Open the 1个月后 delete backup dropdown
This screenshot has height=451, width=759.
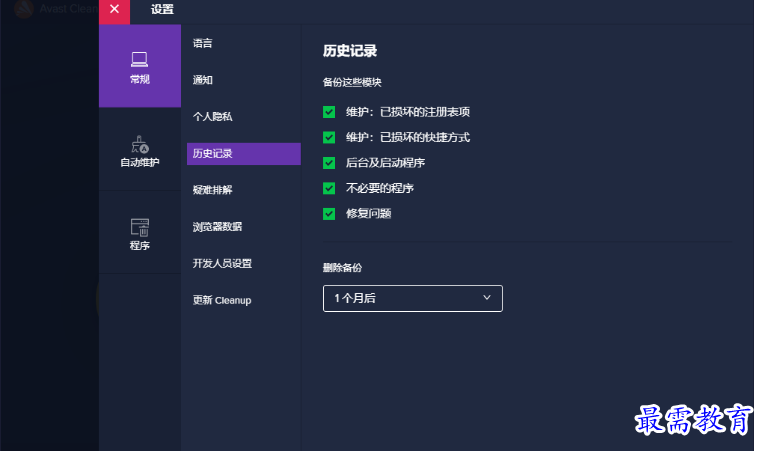(412, 299)
